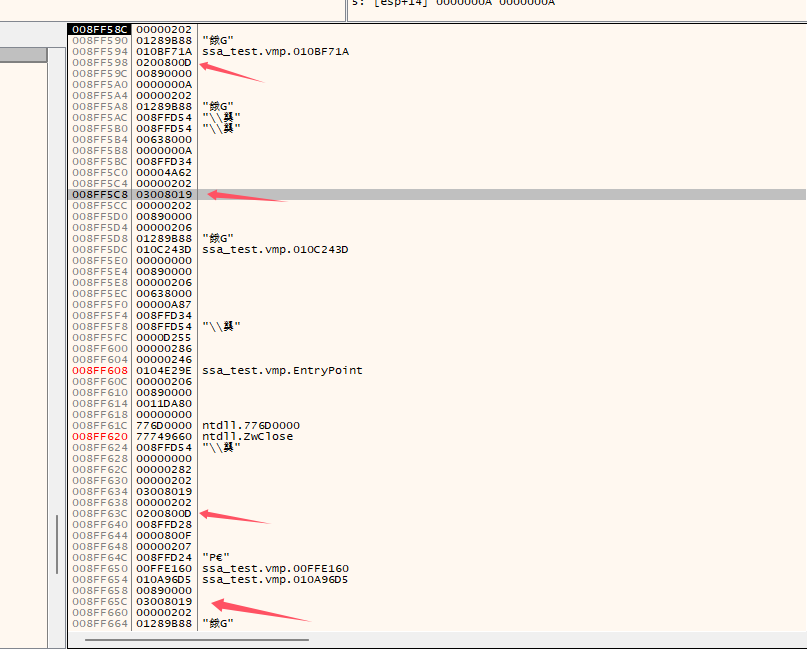Click stack address 008FF5AC
The height and width of the screenshot is (649, 807).
[99, 117]
